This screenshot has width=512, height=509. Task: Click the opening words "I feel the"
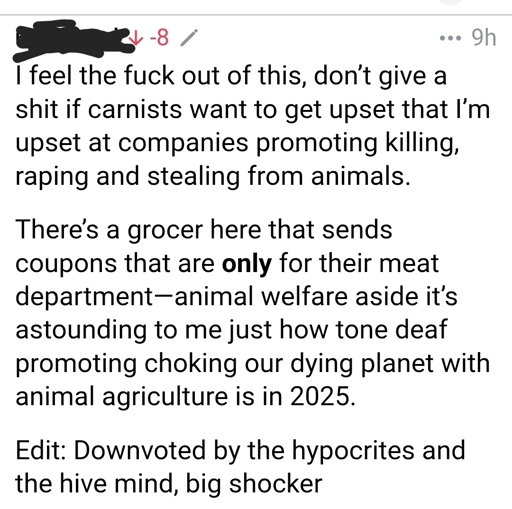click(61, 75)
